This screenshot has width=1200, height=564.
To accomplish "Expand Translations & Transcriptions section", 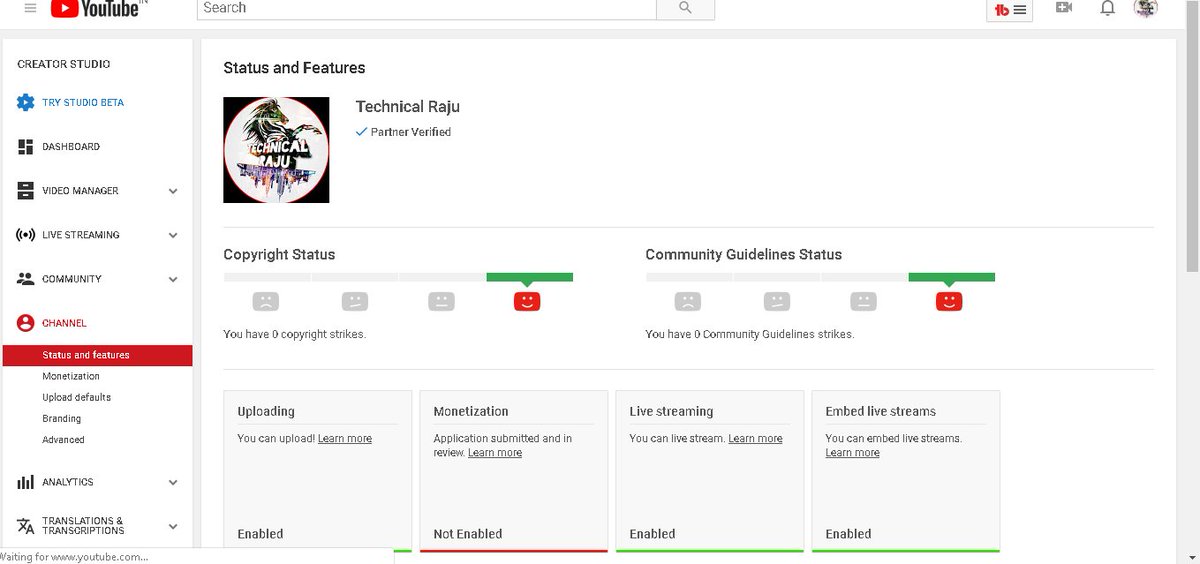I will click(x=173, y=526).
